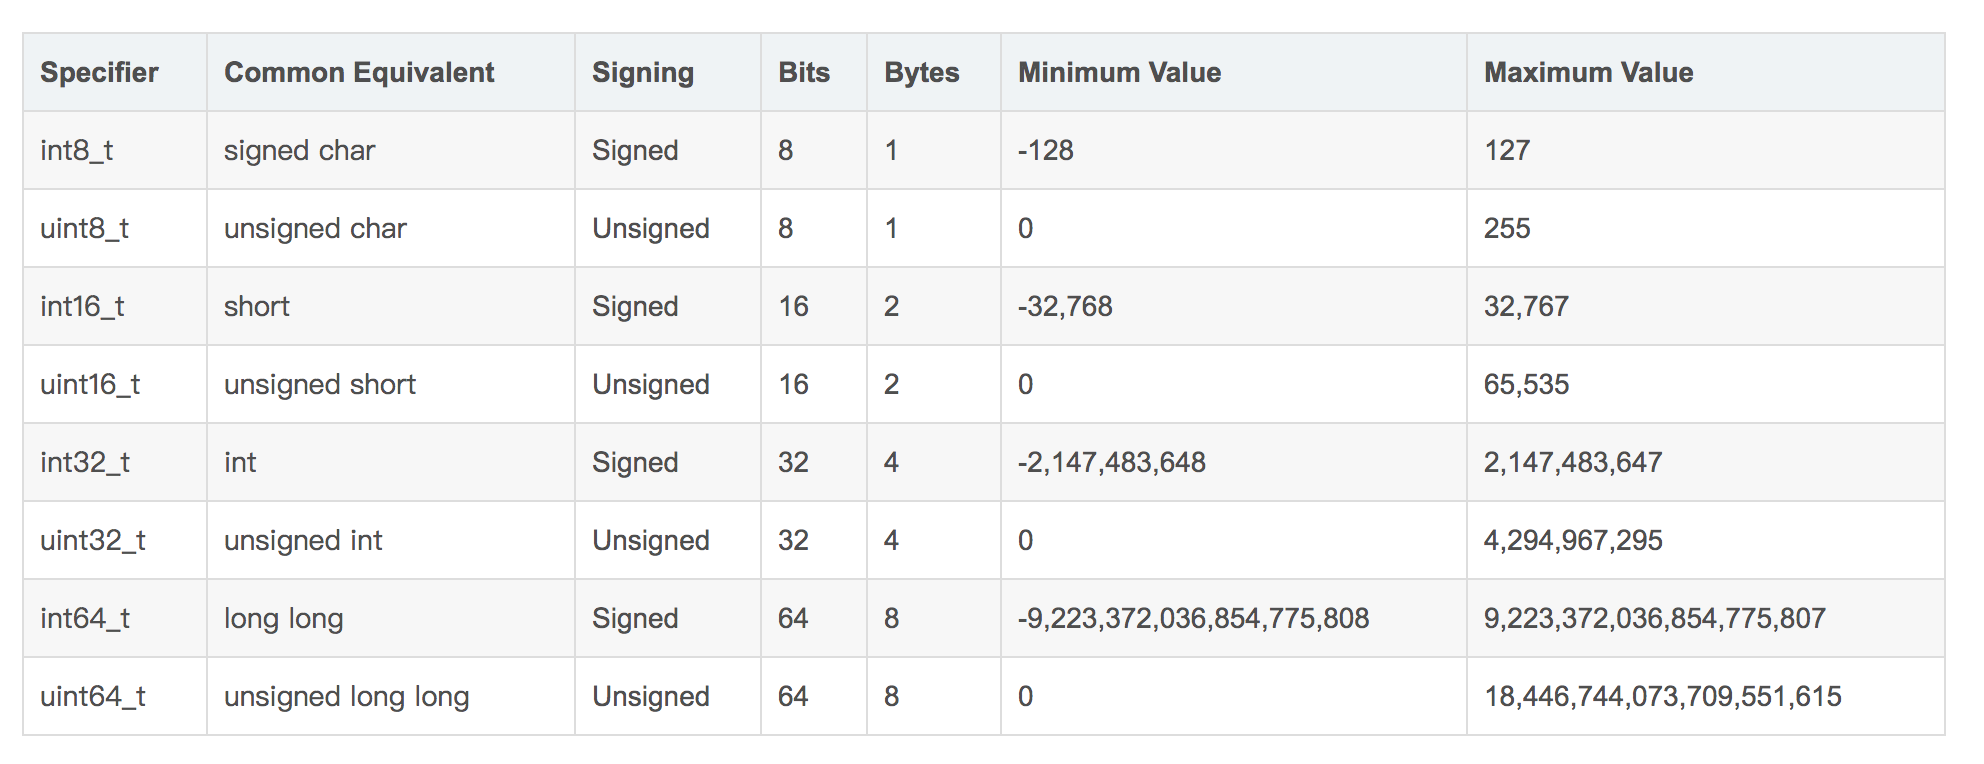Click the int16_t cell

[82, 307]
